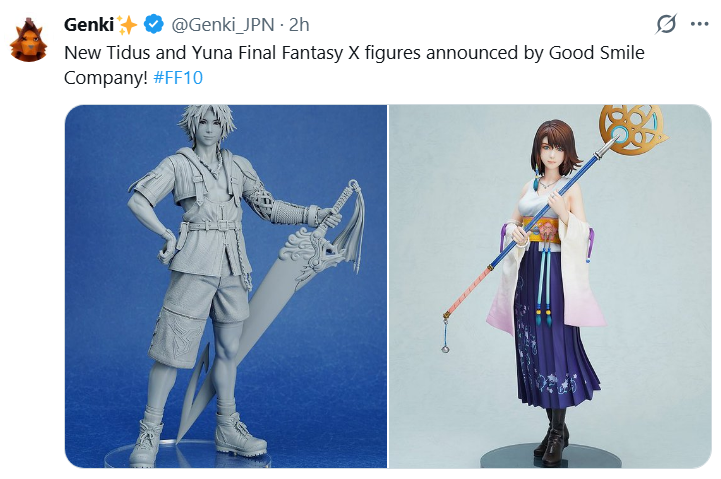Open the post via 2h timestamp
The height and width of the screenshot is (479, 721).
pyautogui.click(x=299, y=25)
